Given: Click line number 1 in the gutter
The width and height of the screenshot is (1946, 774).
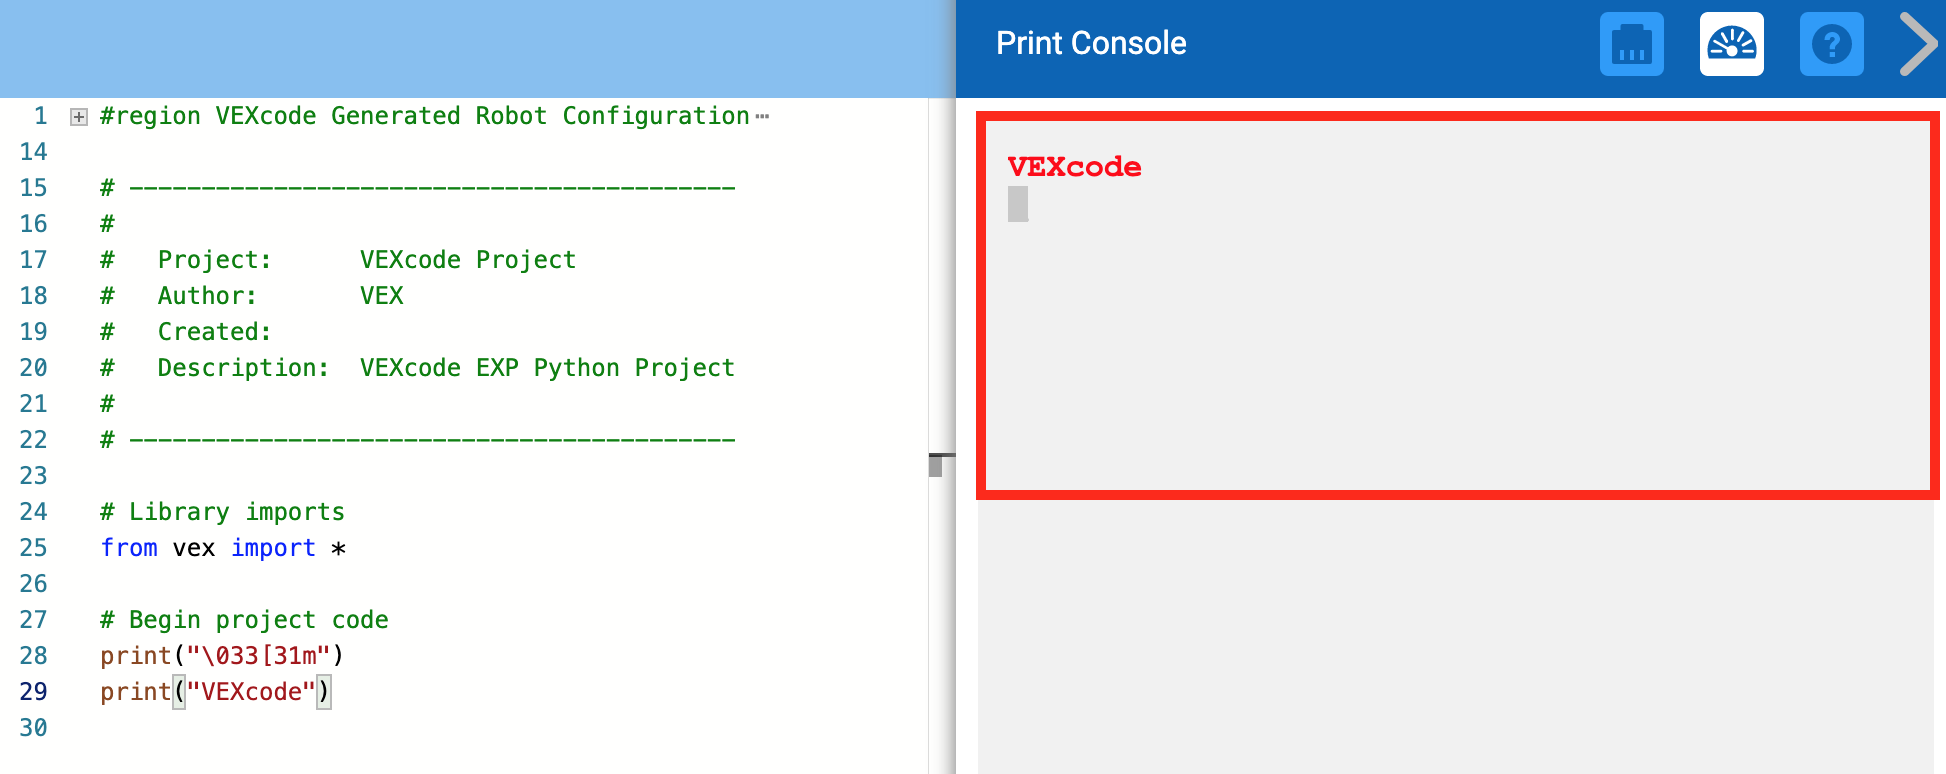Looking at the screenshot, I should point(40,116).
